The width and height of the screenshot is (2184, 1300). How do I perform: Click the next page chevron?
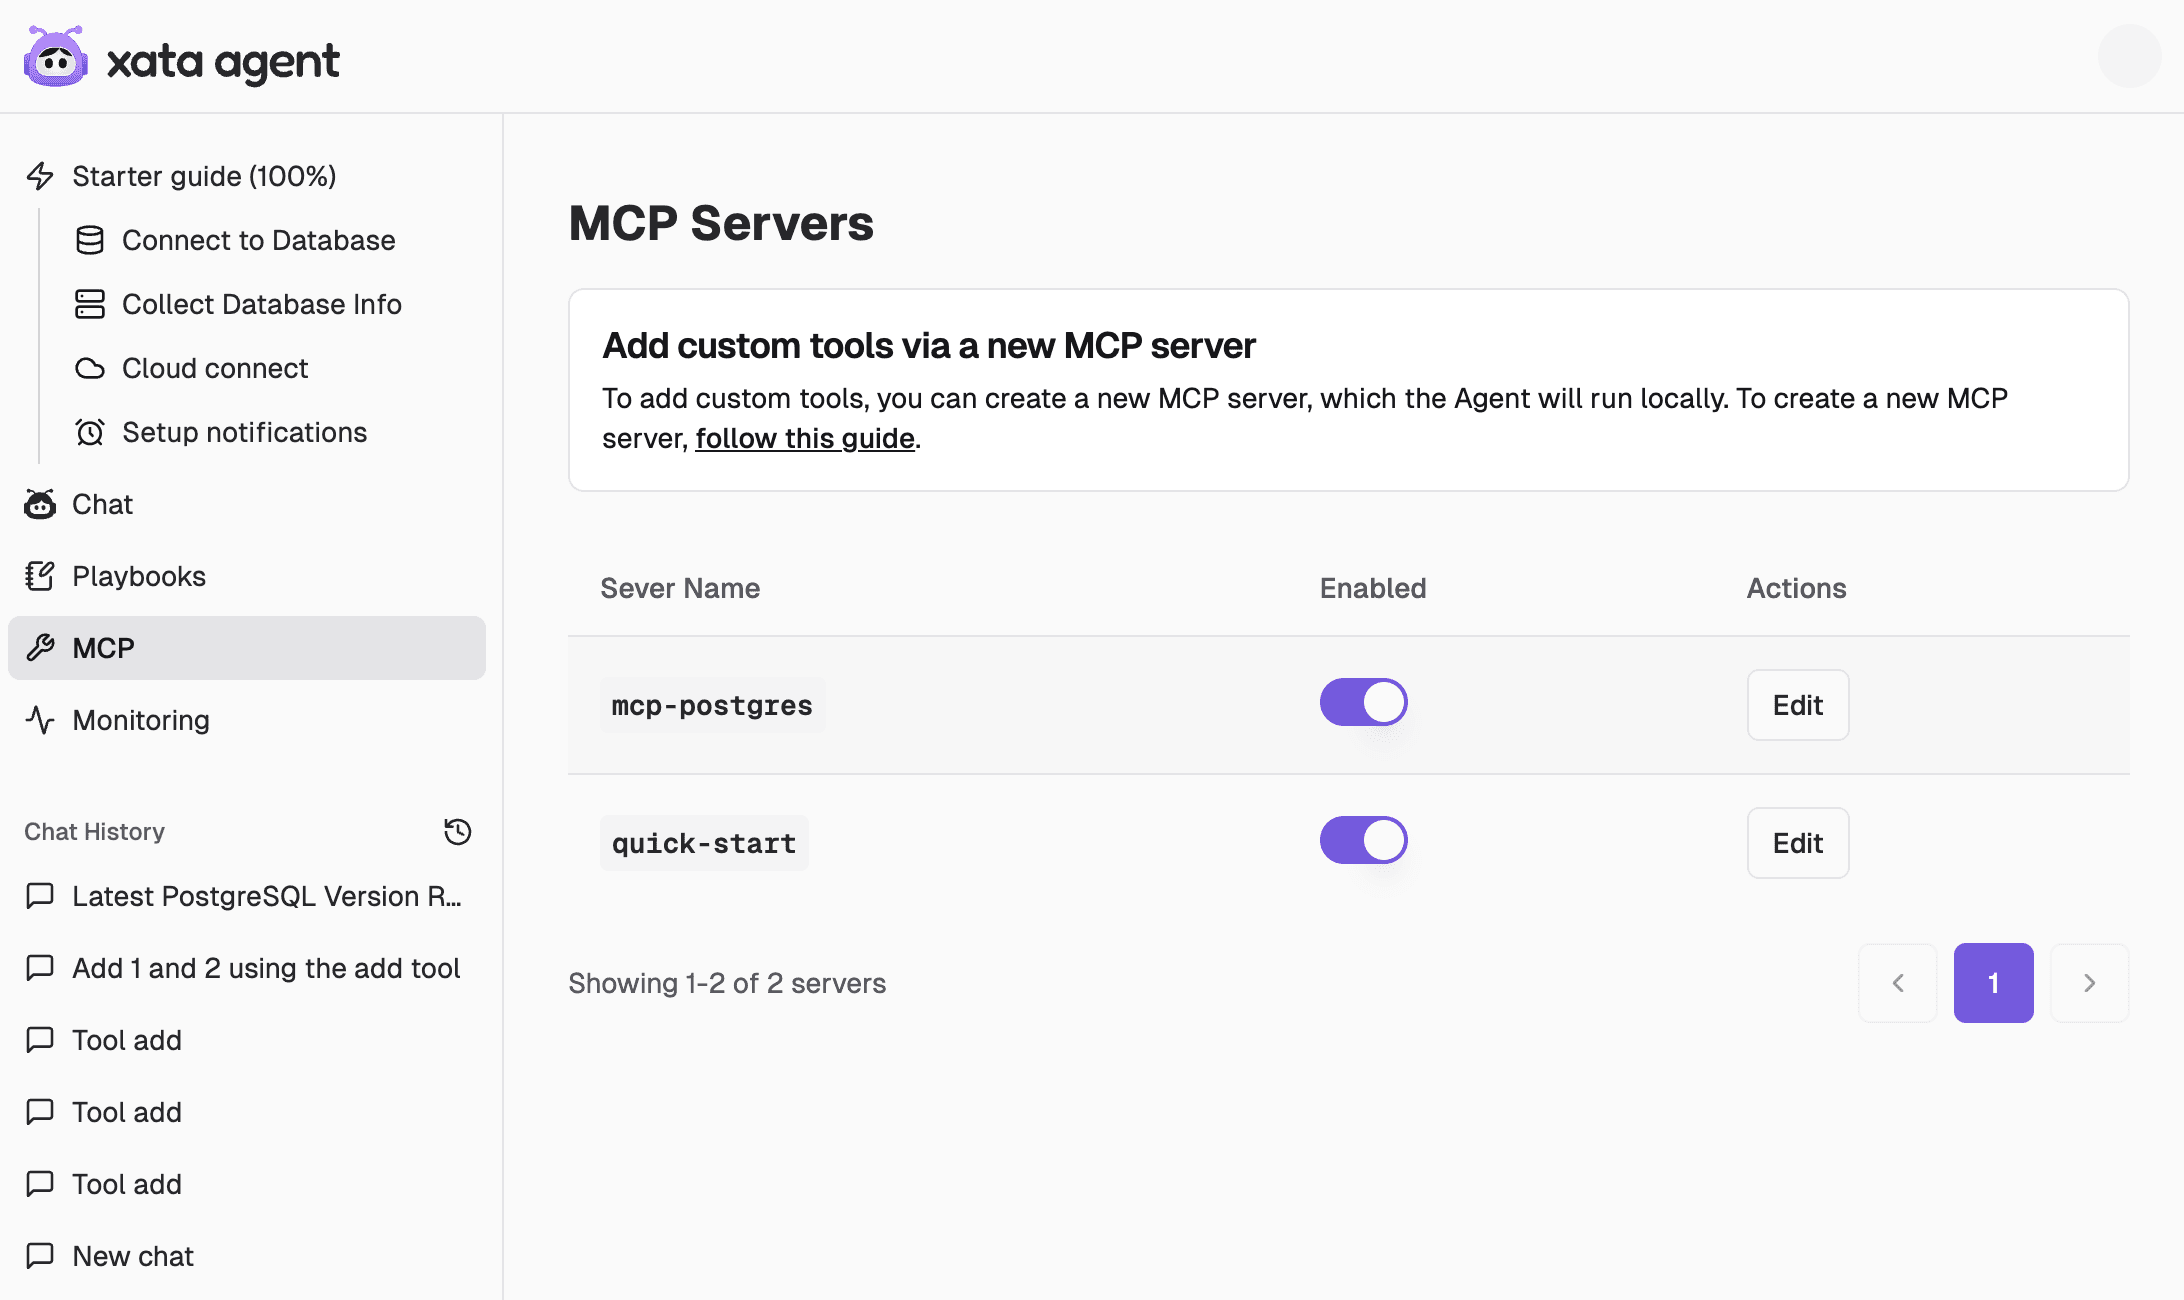click(2089, 983)
